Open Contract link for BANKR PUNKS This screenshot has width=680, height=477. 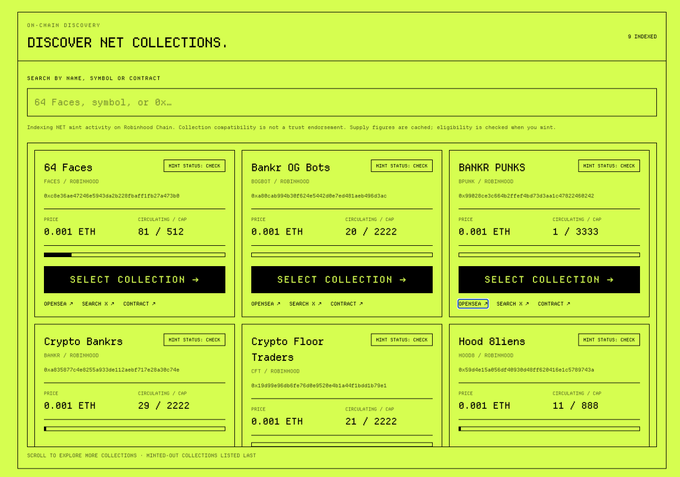click(x=554, y=304)
